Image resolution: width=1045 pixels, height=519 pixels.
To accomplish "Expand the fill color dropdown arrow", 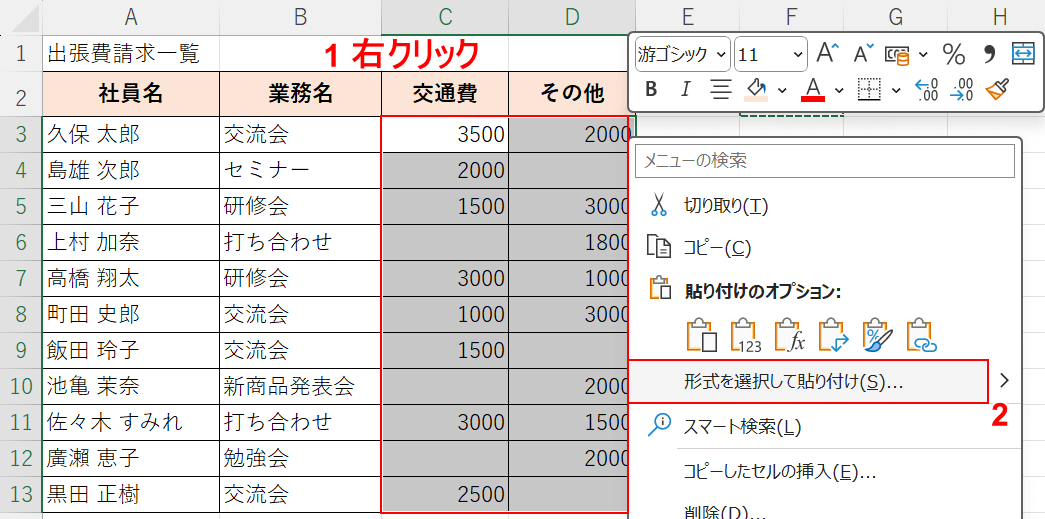I will [782, 91].
